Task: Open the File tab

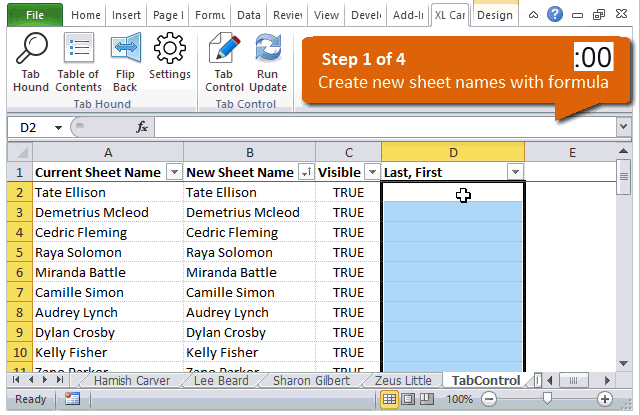Action: (34, 15)
